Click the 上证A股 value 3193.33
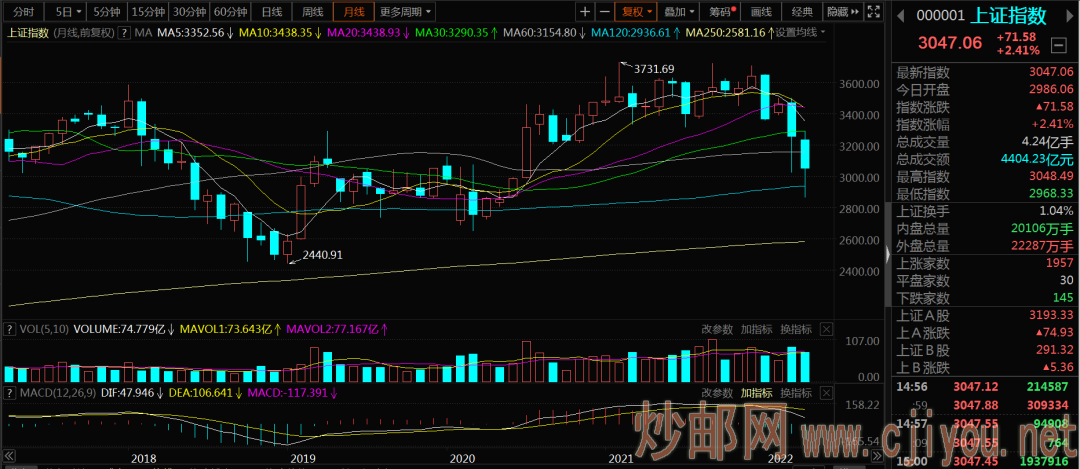 [x=1050, y=315]
